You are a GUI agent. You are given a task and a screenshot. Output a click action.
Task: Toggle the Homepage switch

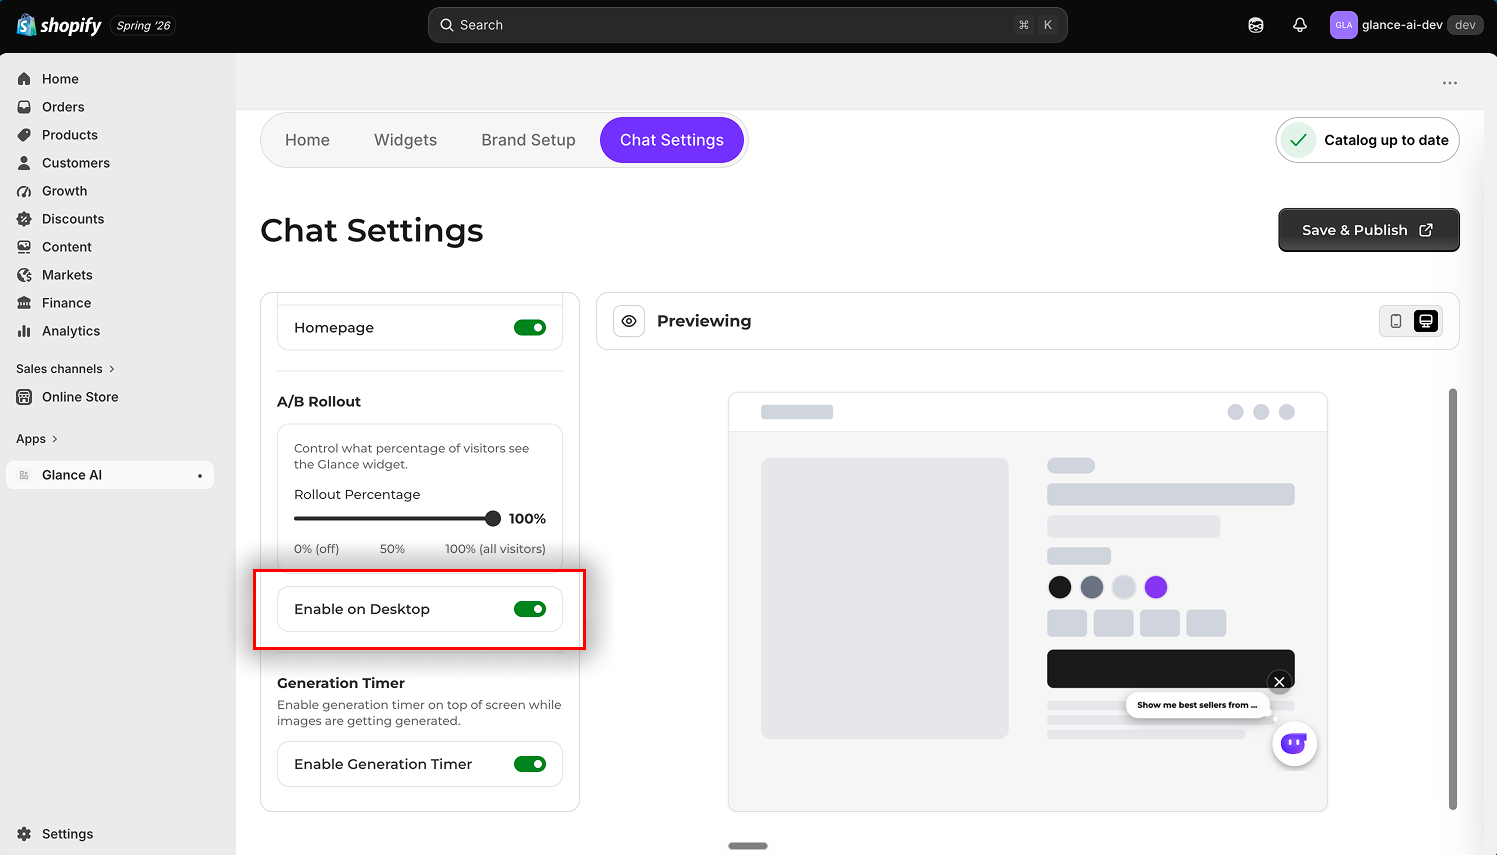tap(530, 328)
